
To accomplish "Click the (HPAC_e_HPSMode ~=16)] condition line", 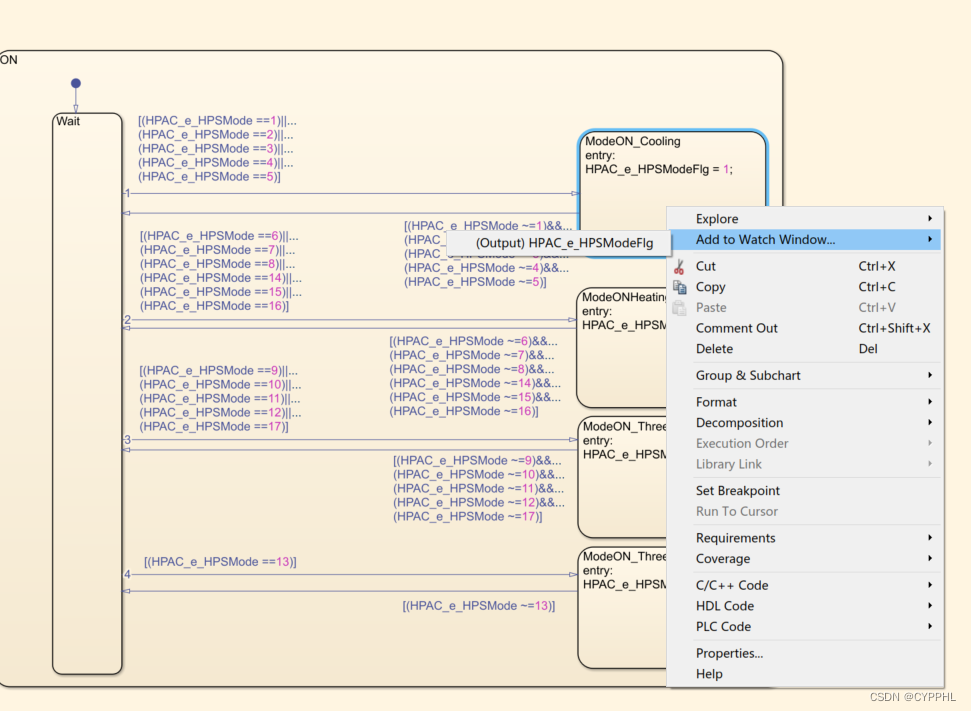I will pyautogui.click(x=464, y=411).
